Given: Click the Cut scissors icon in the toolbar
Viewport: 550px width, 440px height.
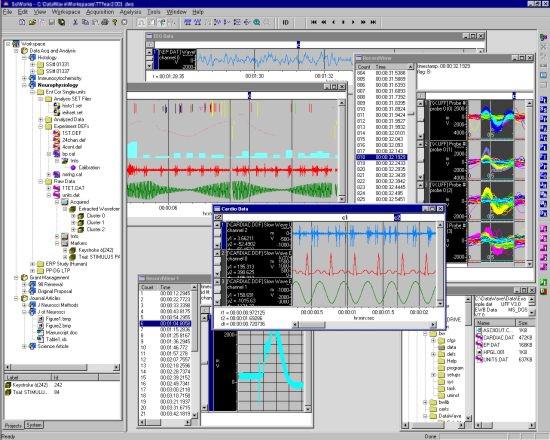Looking at the screenshot, I should (75, 22).
